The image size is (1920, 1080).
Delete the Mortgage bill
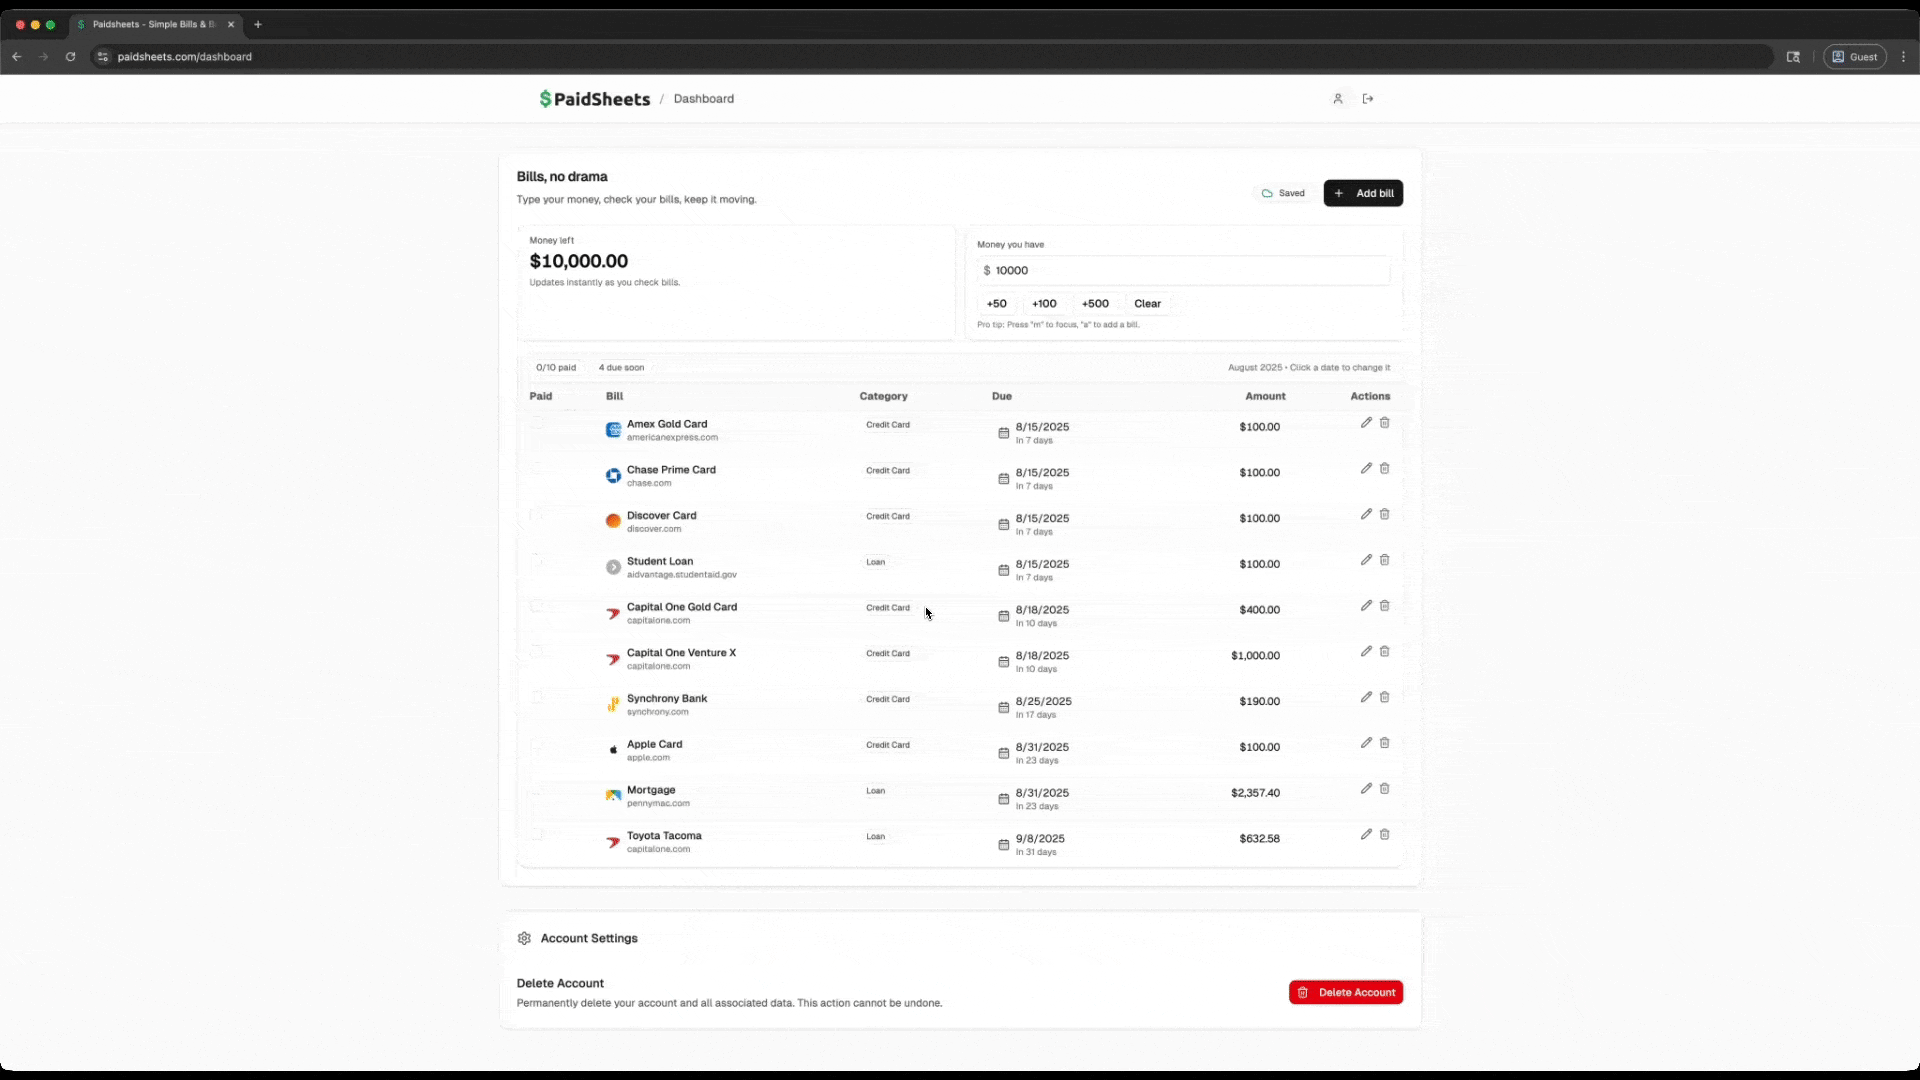click(x=1385, y=789)
